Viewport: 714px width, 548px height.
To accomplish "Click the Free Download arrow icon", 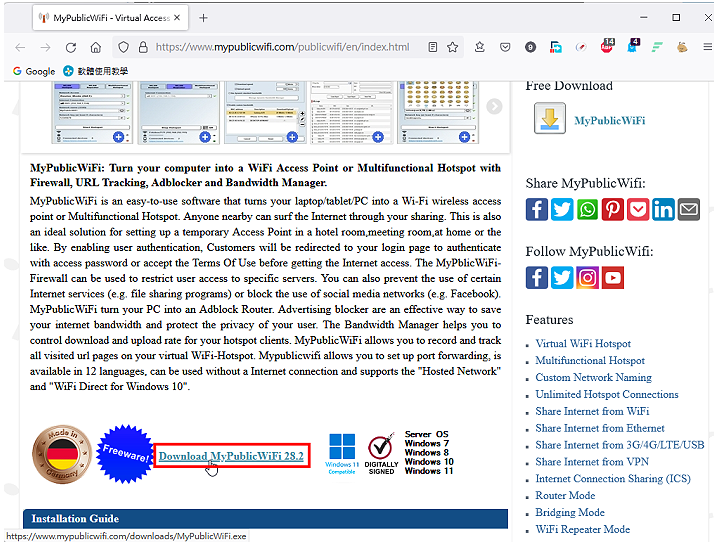I will point(550,118).
